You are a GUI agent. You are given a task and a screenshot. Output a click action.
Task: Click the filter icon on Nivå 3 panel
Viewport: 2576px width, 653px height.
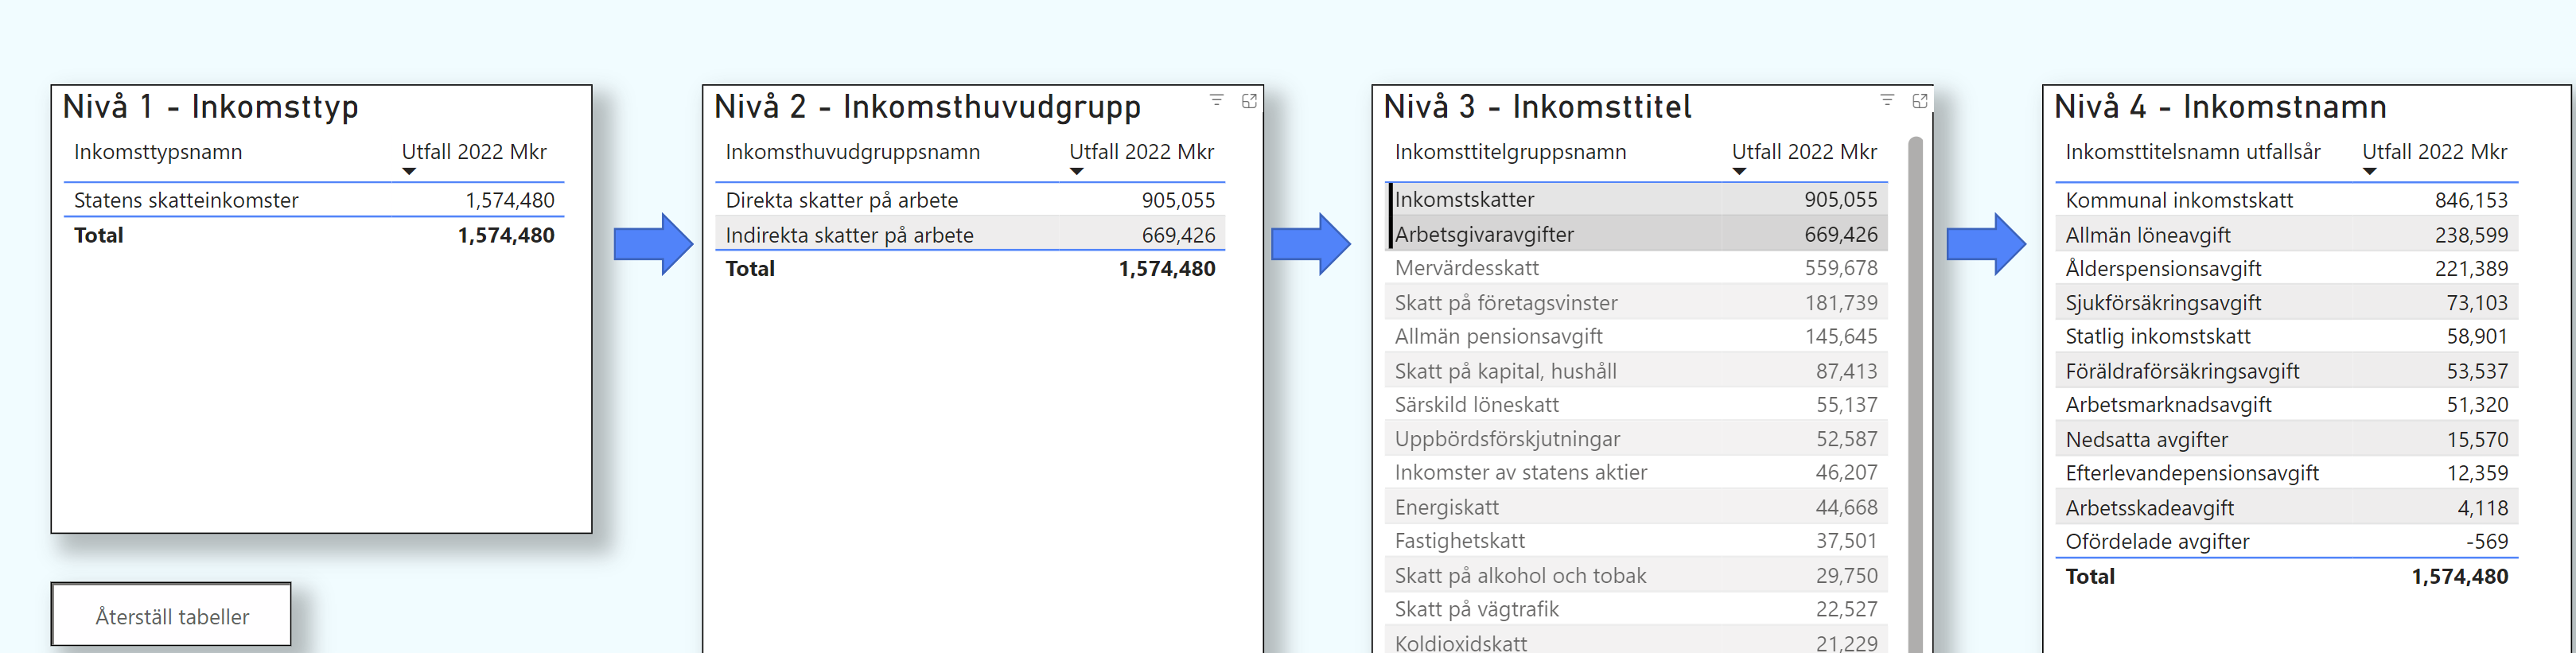pos(1886,100)
